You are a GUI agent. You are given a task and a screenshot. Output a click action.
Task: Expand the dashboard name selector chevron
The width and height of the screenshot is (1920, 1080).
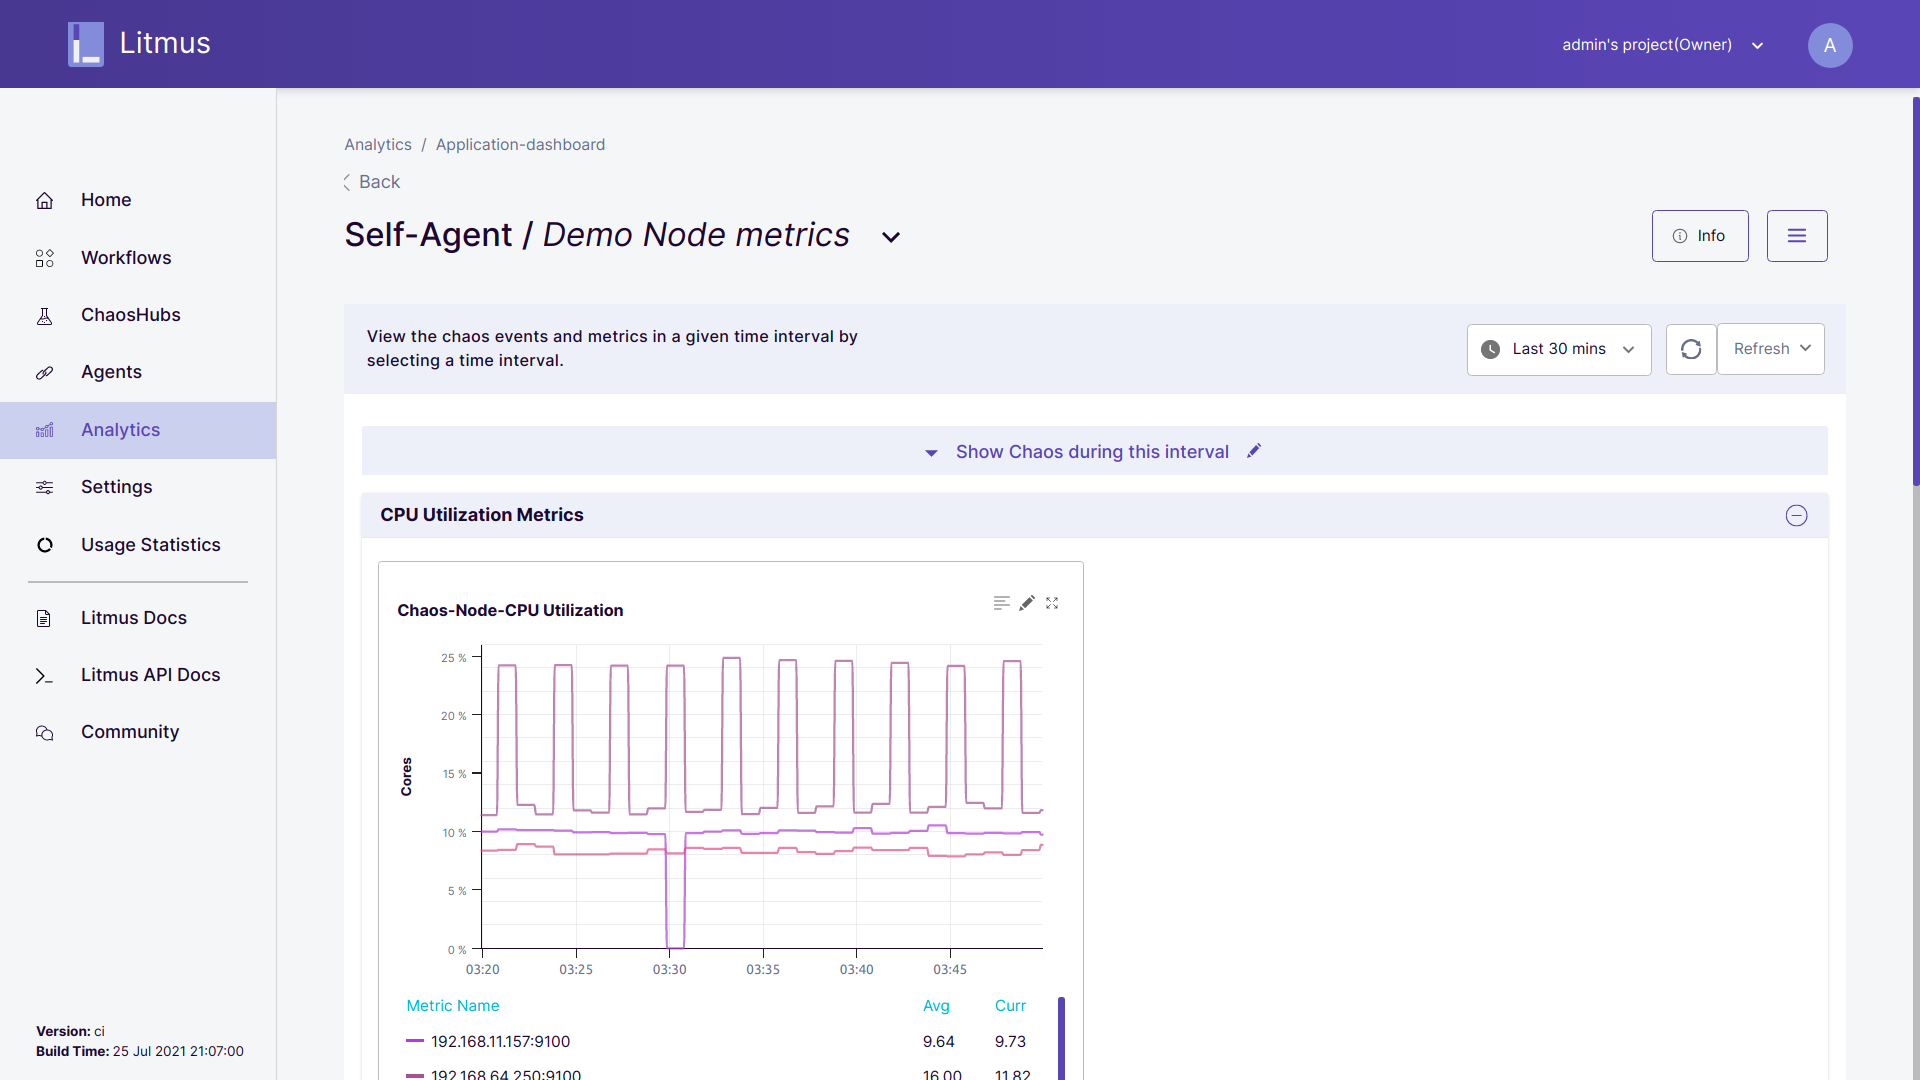[x=890, y=237]
